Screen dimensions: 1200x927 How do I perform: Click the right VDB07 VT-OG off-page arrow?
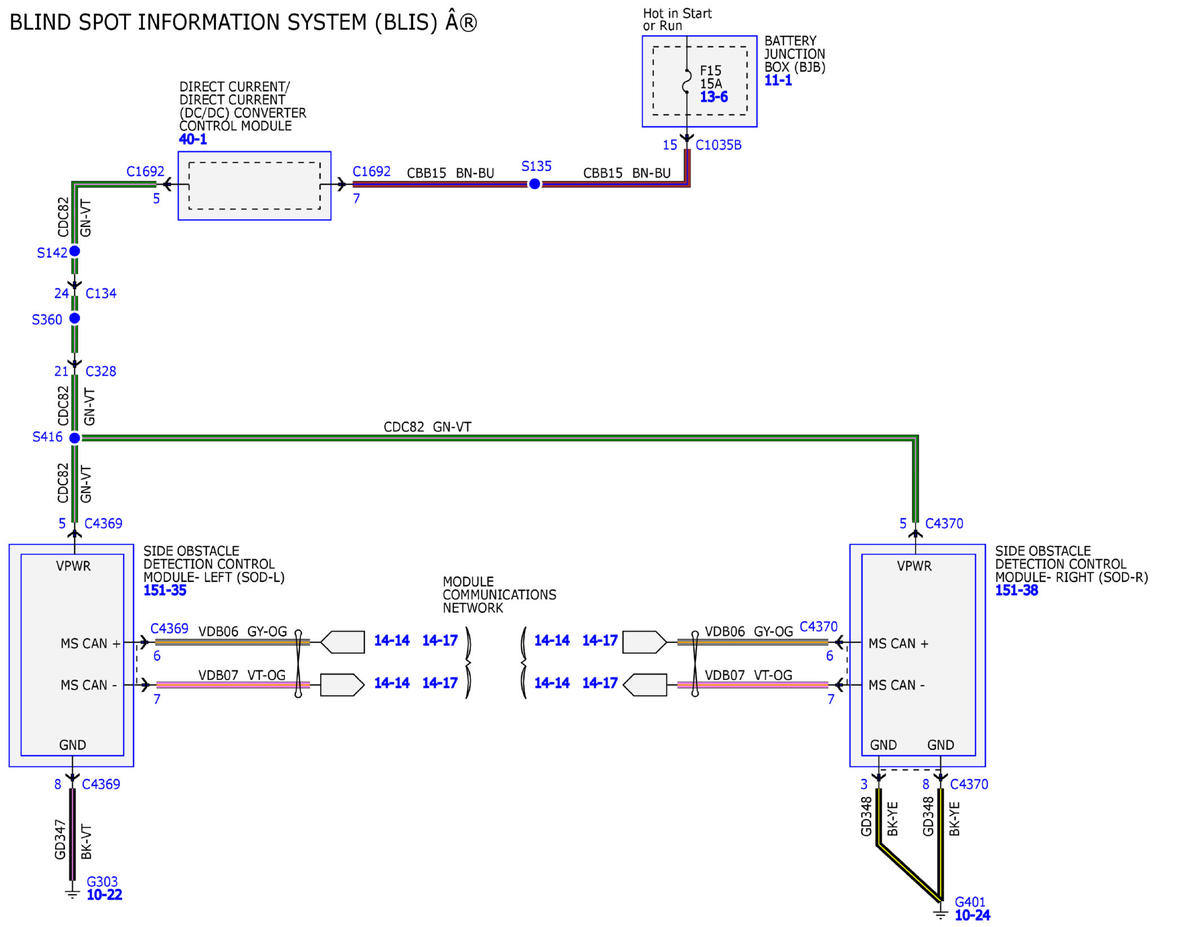(645, 685)
